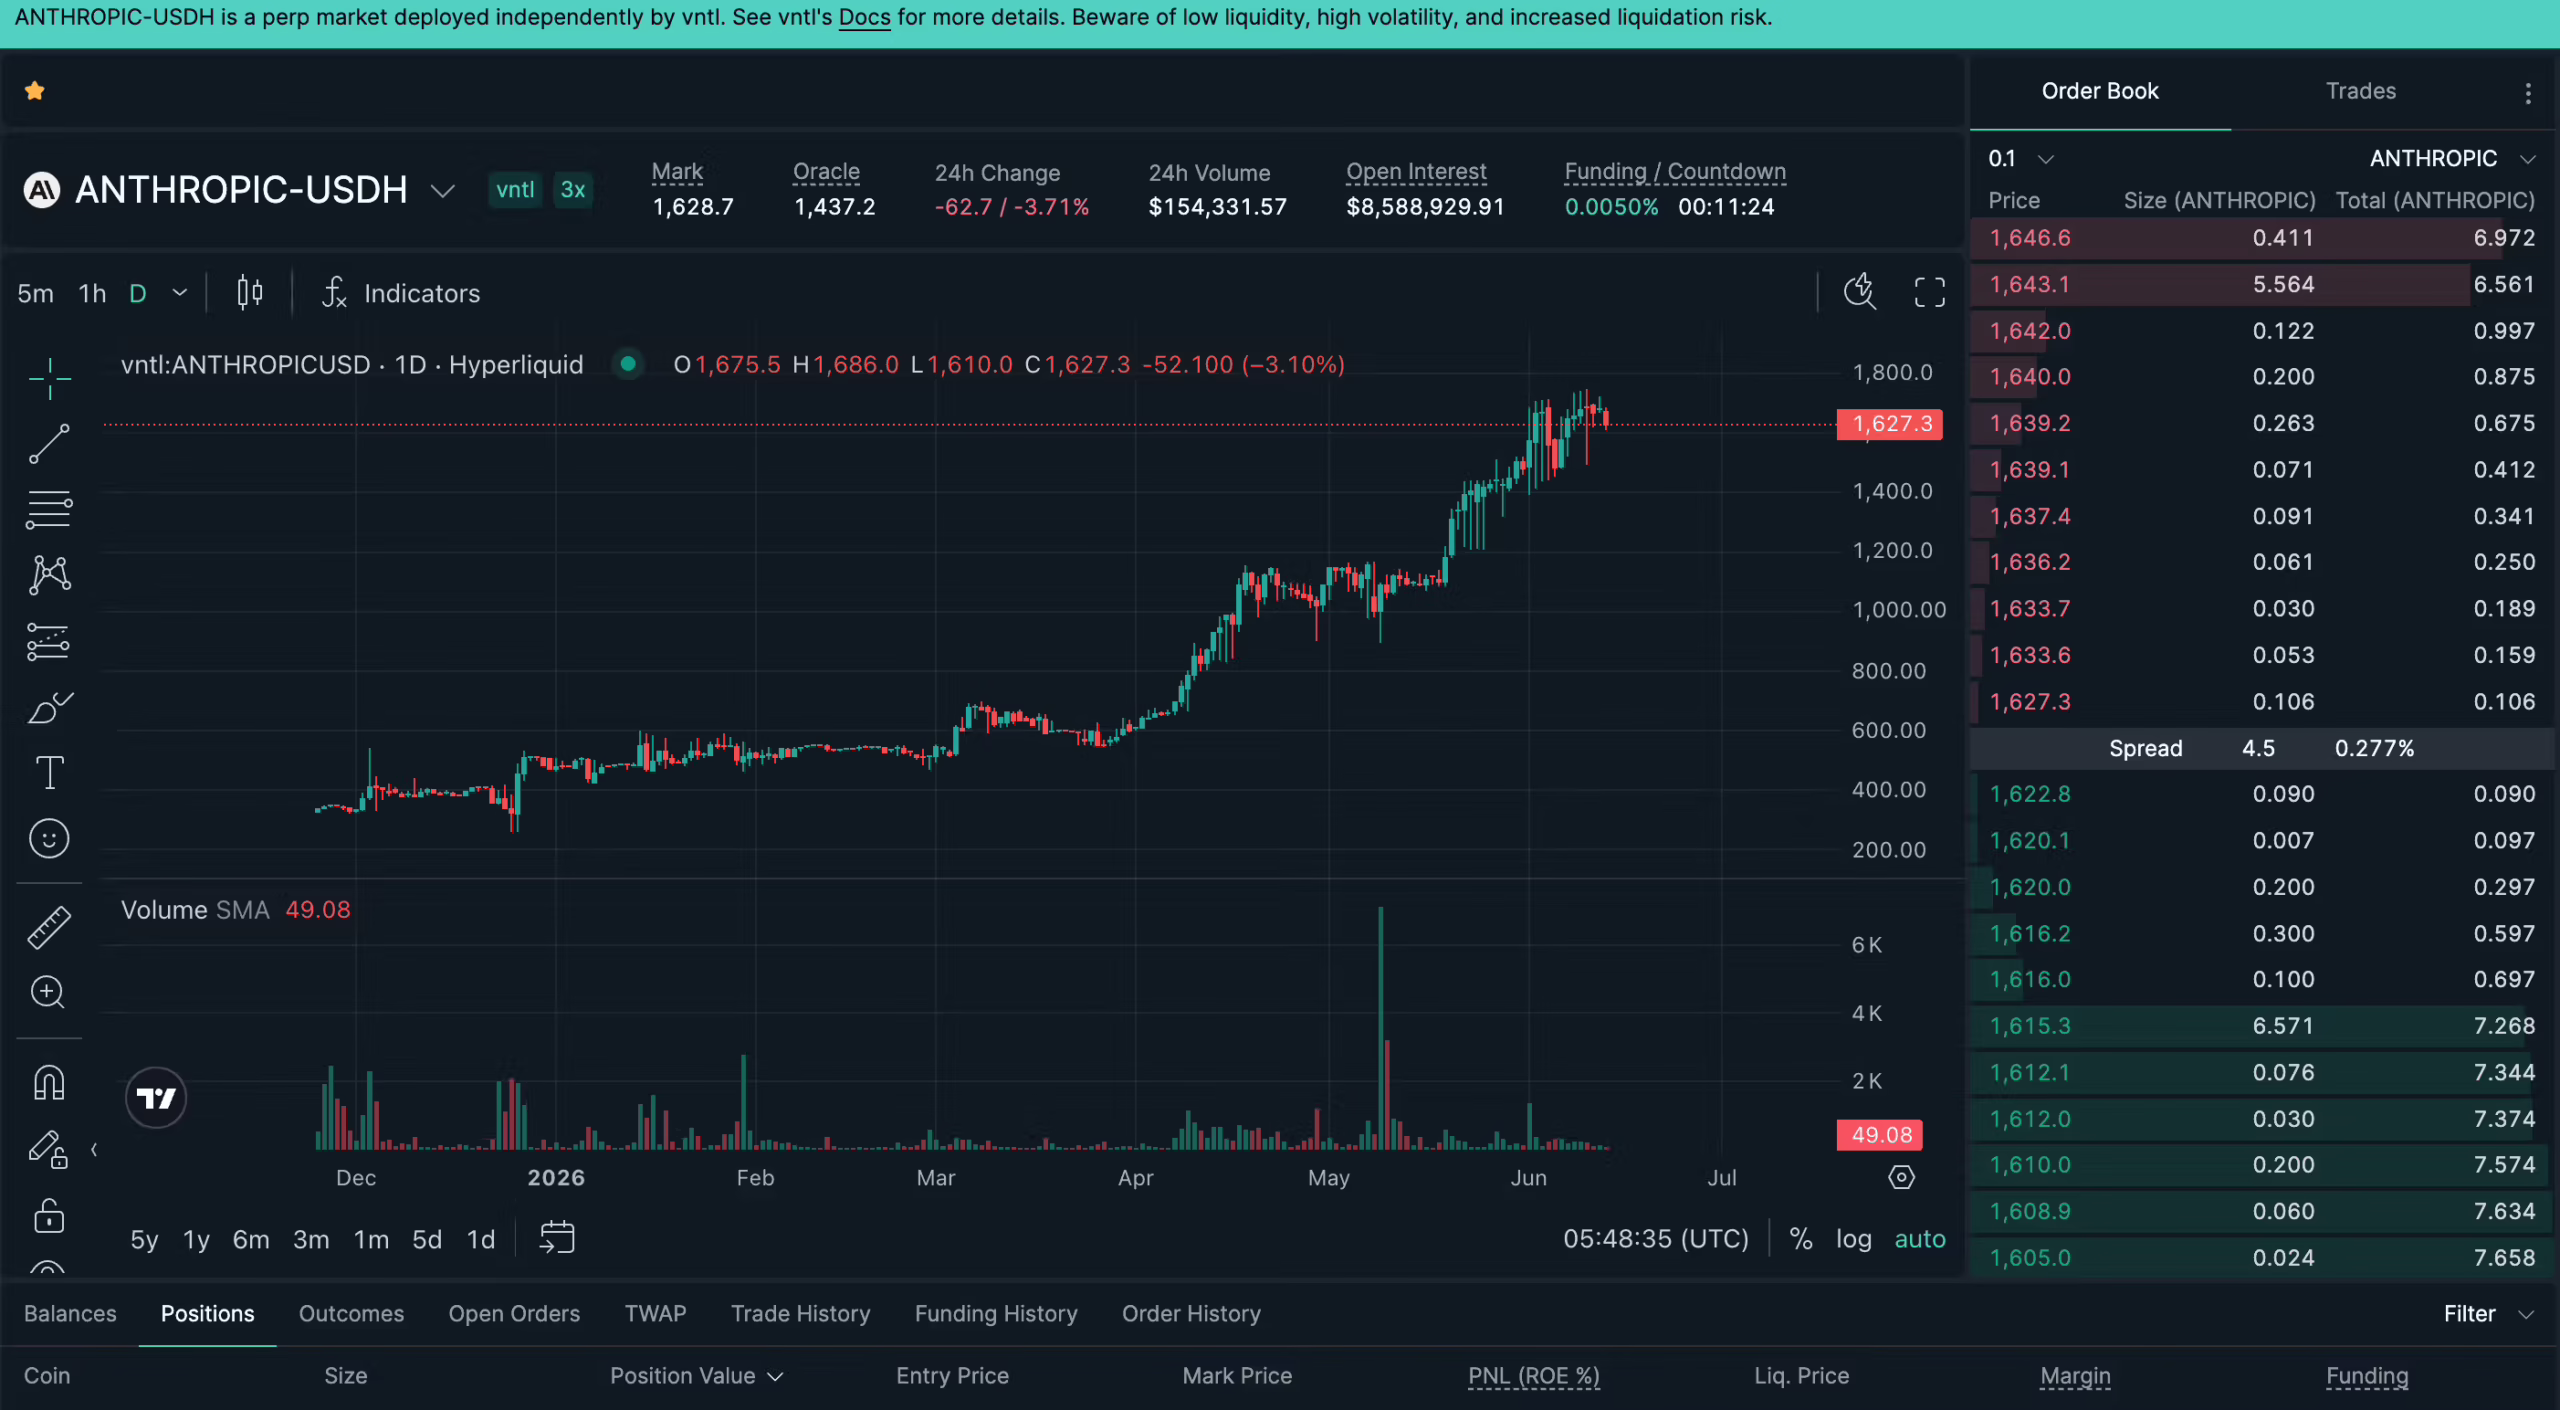The width and height of the screenshot is (2560, 1410).
Task: Collapse the drawing toolbar arrow
Action: pos(94,1150)
